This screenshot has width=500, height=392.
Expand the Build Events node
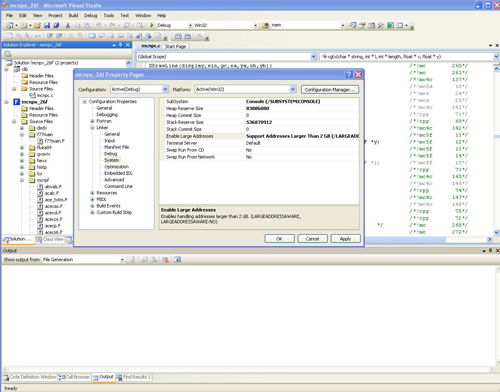point(92,206)
